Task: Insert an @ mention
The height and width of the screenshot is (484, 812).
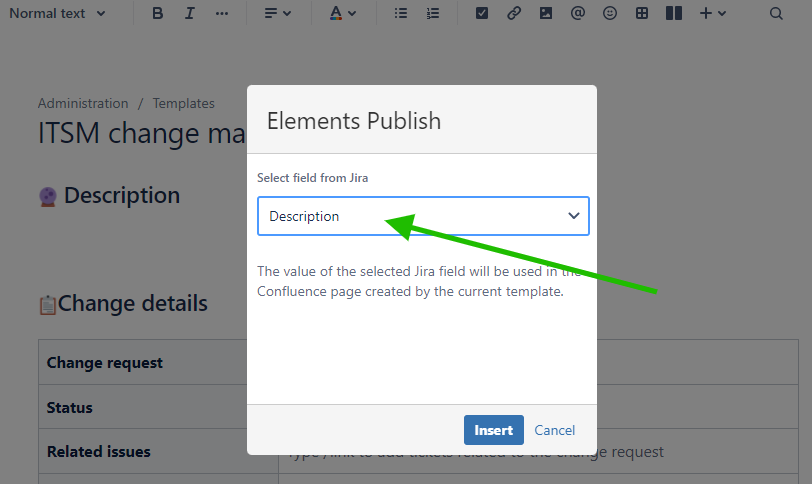Action: [x=577, y=14]
